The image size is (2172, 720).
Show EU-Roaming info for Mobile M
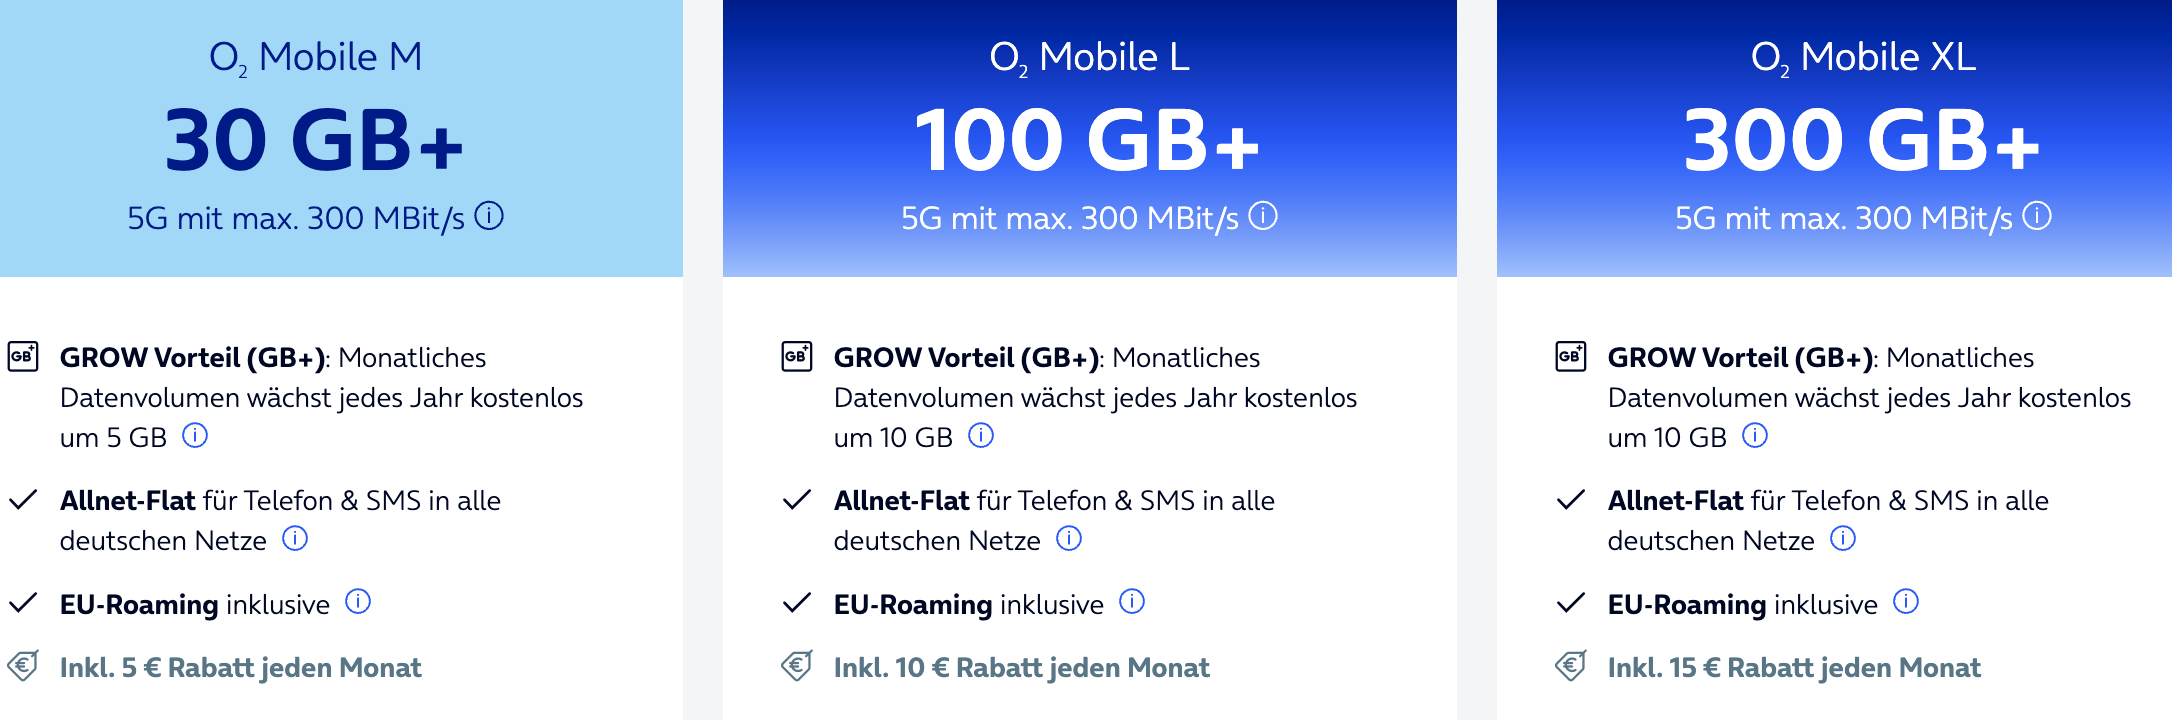click(x=358, y=602)
